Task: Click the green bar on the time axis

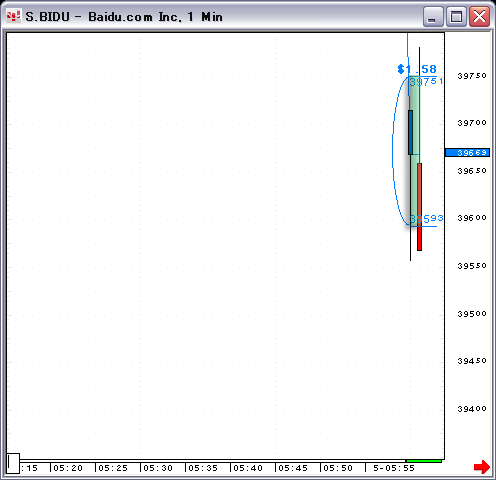Action: [x=424, y=461]
